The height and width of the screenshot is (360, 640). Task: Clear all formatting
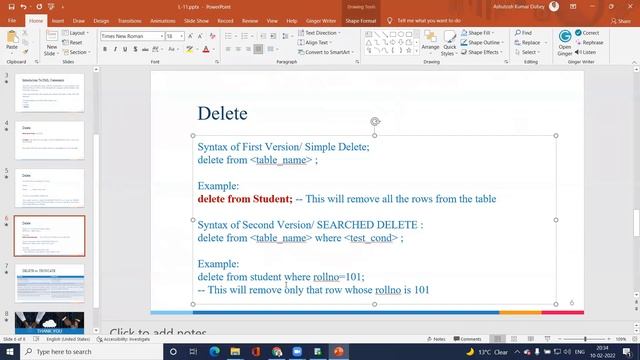click(x=212, y=36)
